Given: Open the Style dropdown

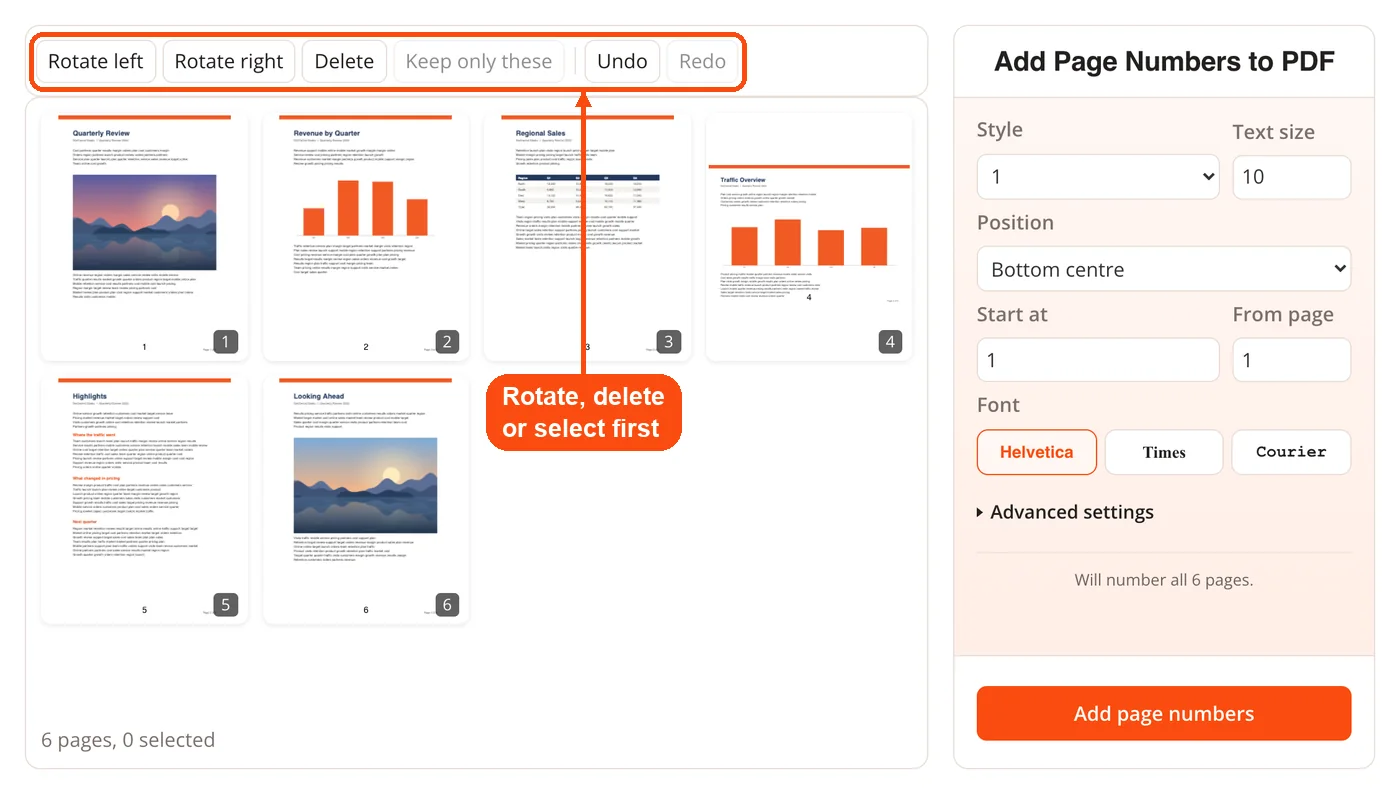Looking at the screenshot, I should pos(1099,177).
